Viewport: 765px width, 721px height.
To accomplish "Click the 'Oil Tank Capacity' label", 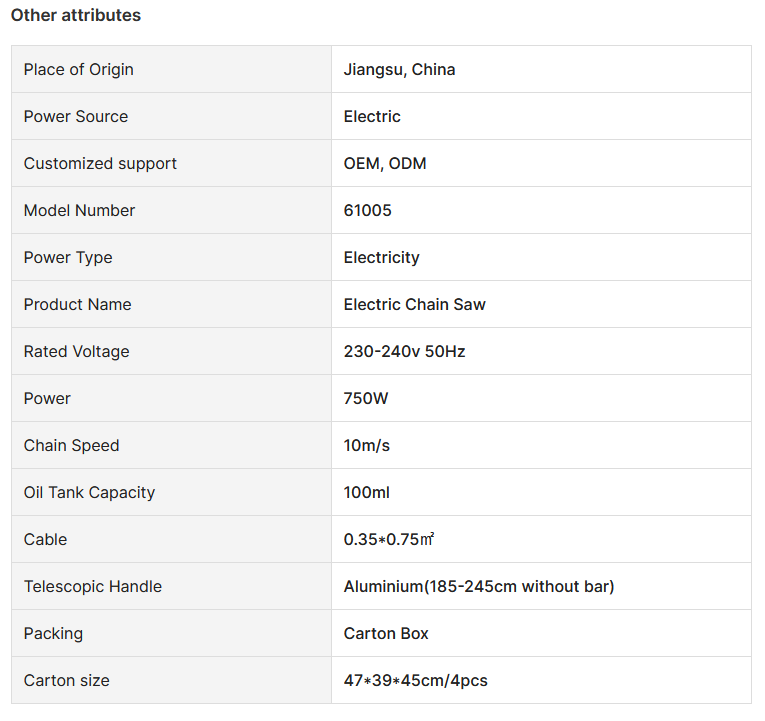I will coord(89,492).
